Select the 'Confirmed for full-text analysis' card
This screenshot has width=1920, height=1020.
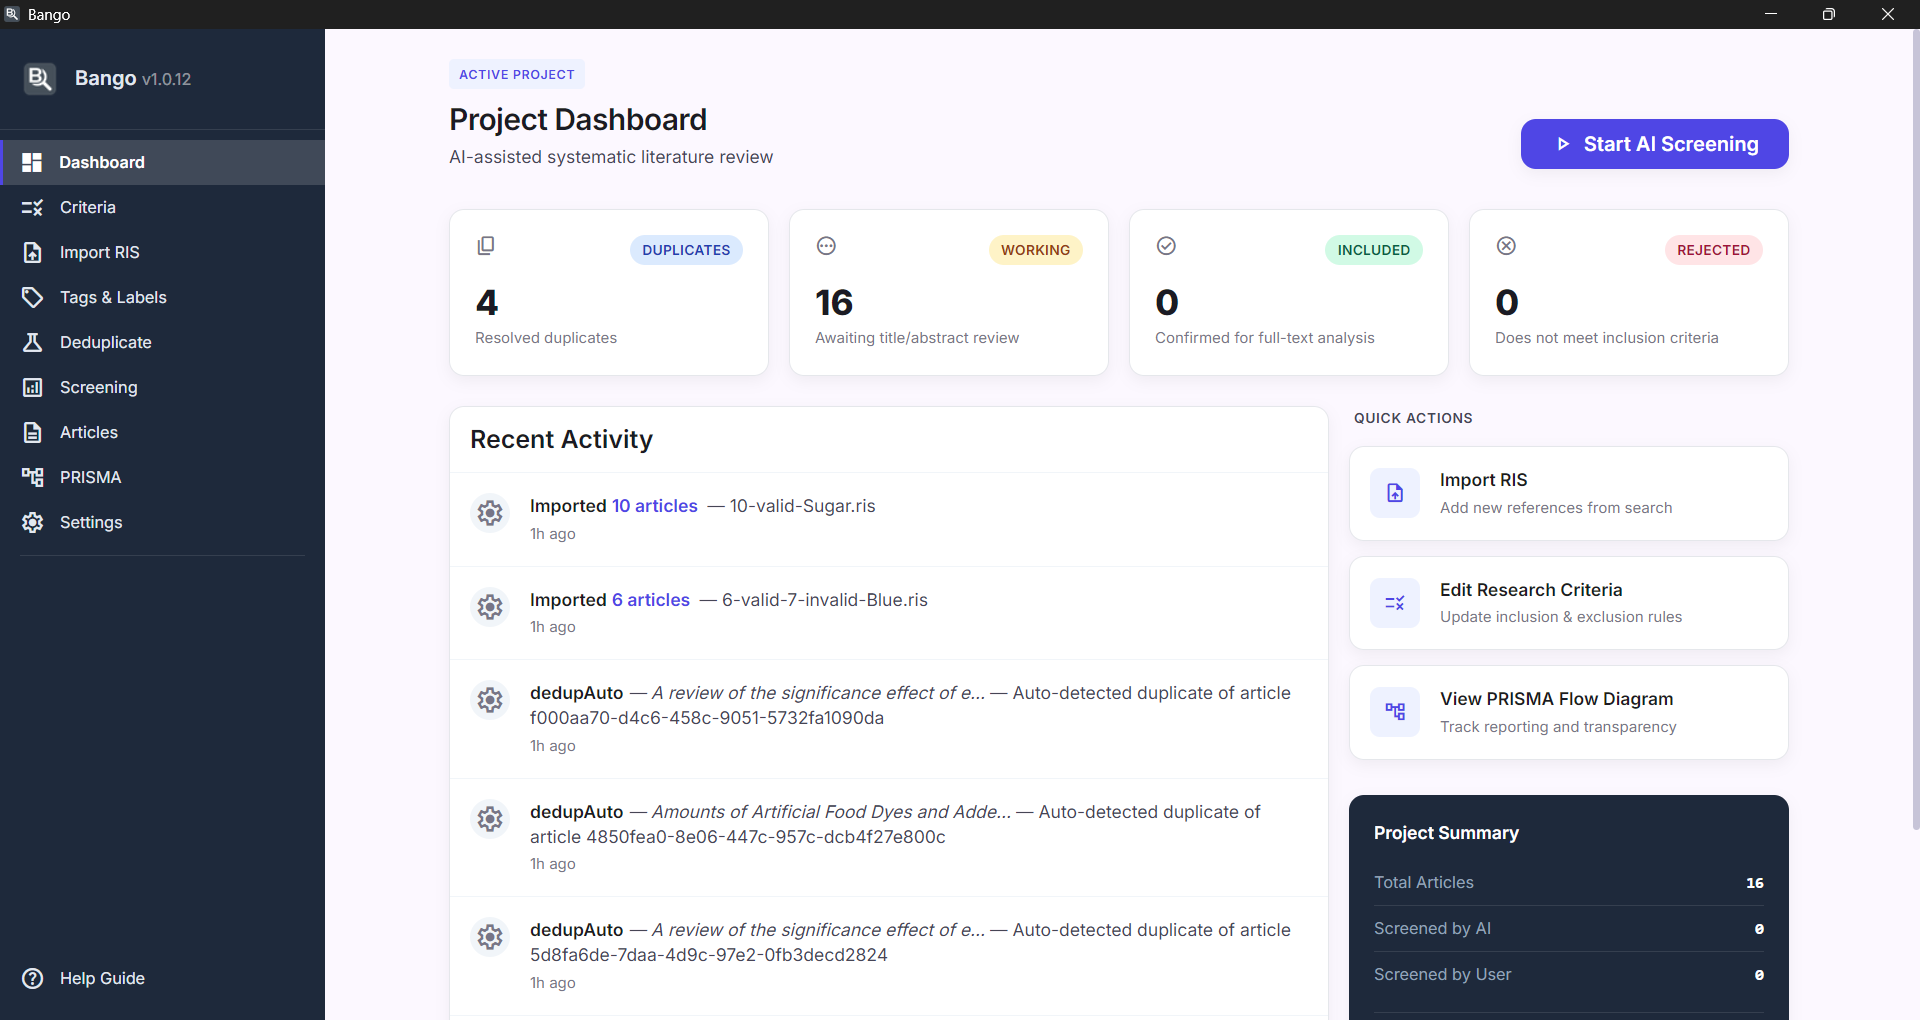[1289, 292]
